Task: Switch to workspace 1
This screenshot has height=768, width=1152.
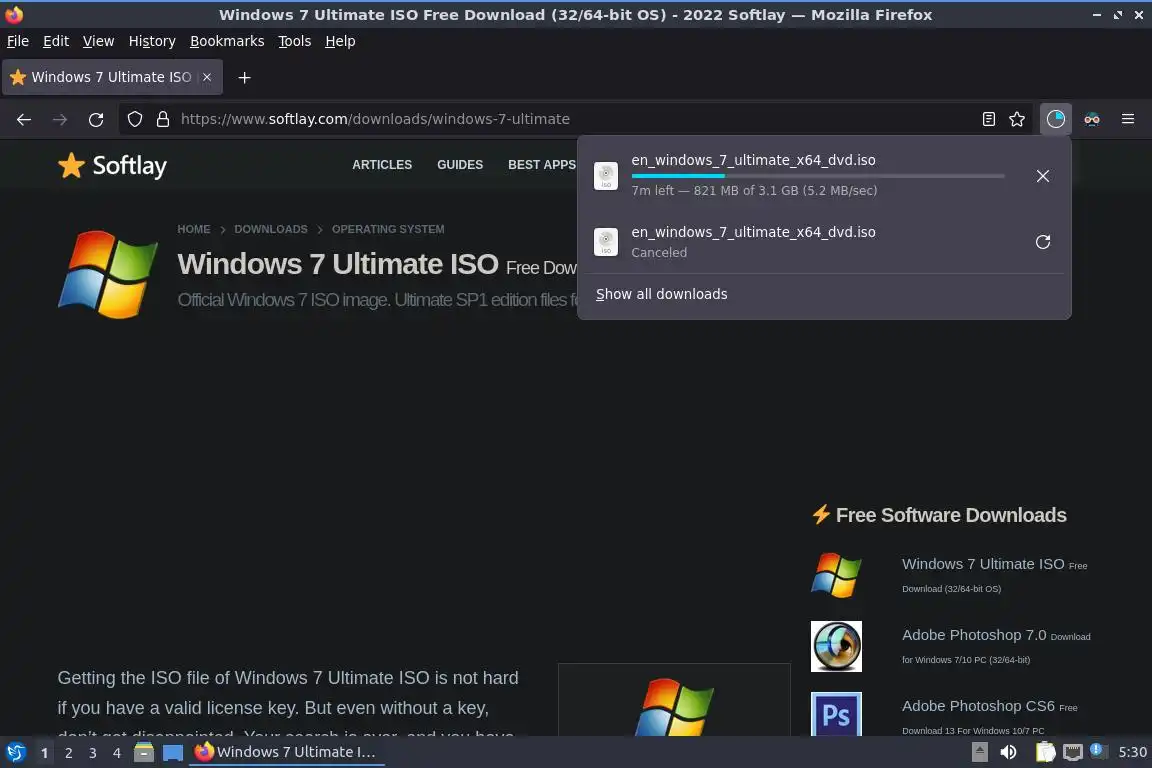Action: [44, 753]
